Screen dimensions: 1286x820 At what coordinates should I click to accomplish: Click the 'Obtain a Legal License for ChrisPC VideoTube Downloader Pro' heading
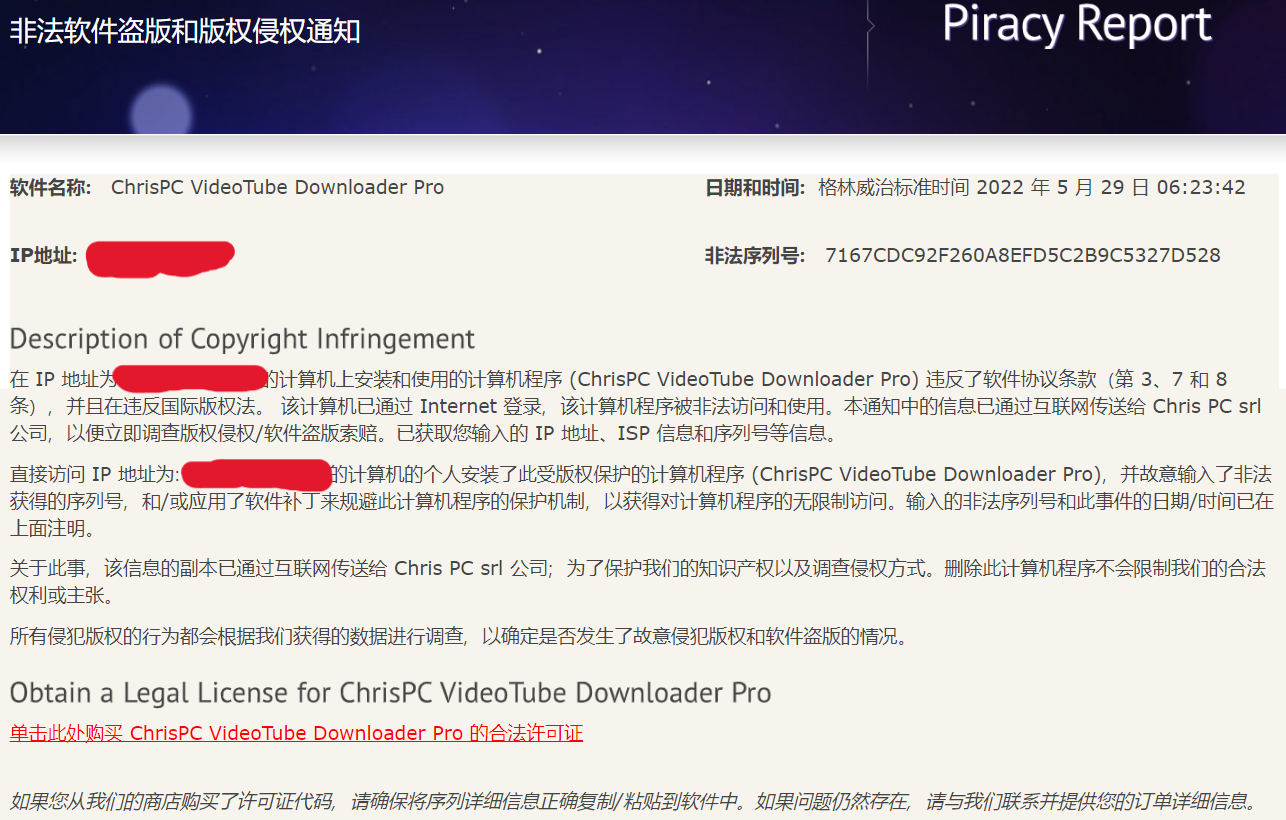[x=390, y=692]
